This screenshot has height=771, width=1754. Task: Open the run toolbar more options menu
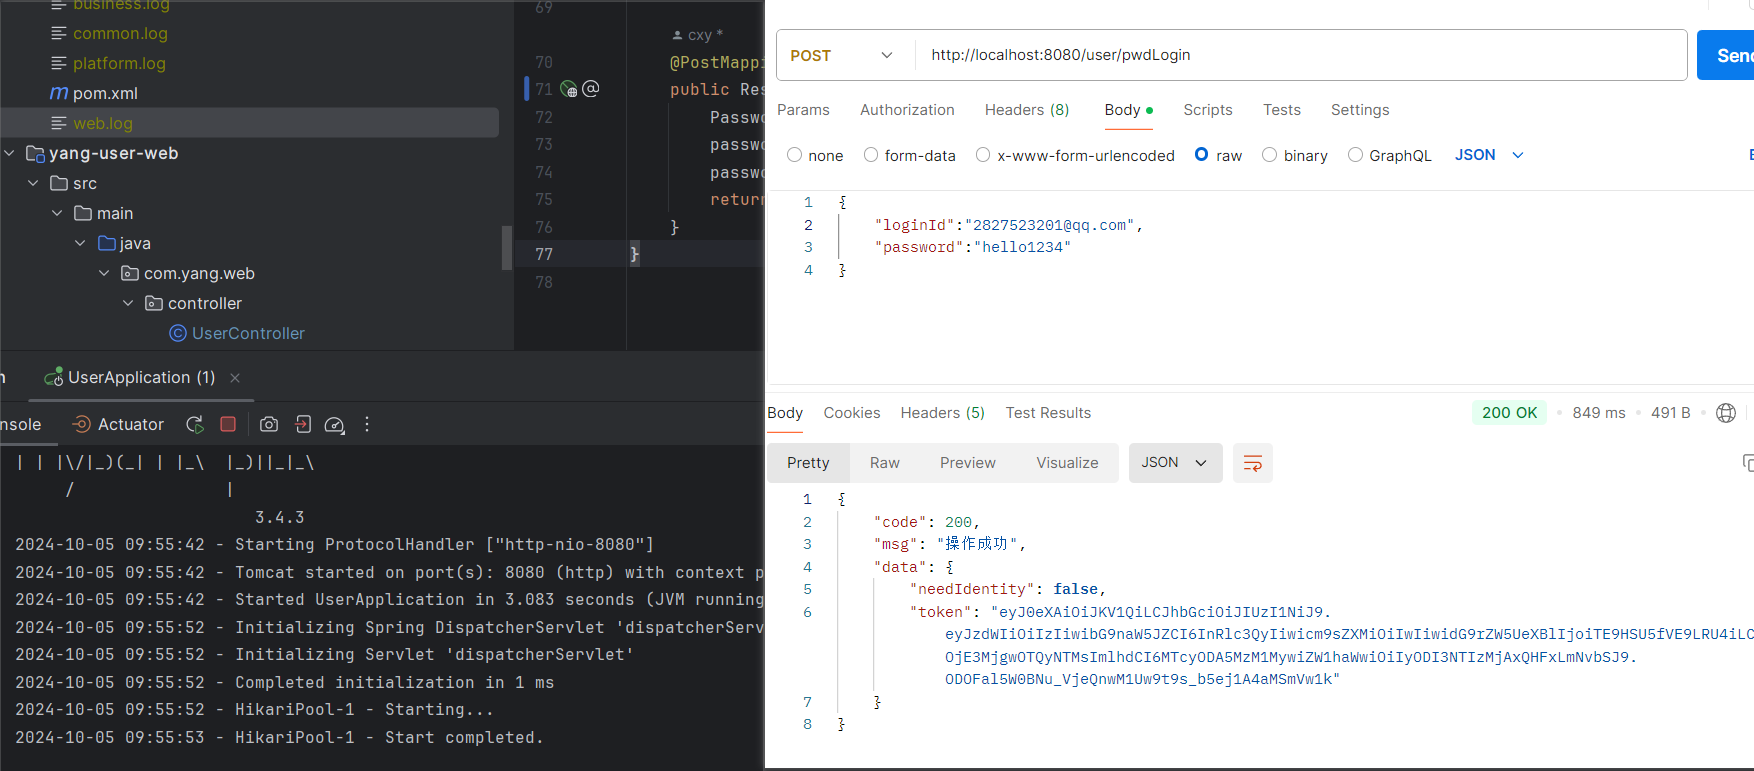click(367, 424)
